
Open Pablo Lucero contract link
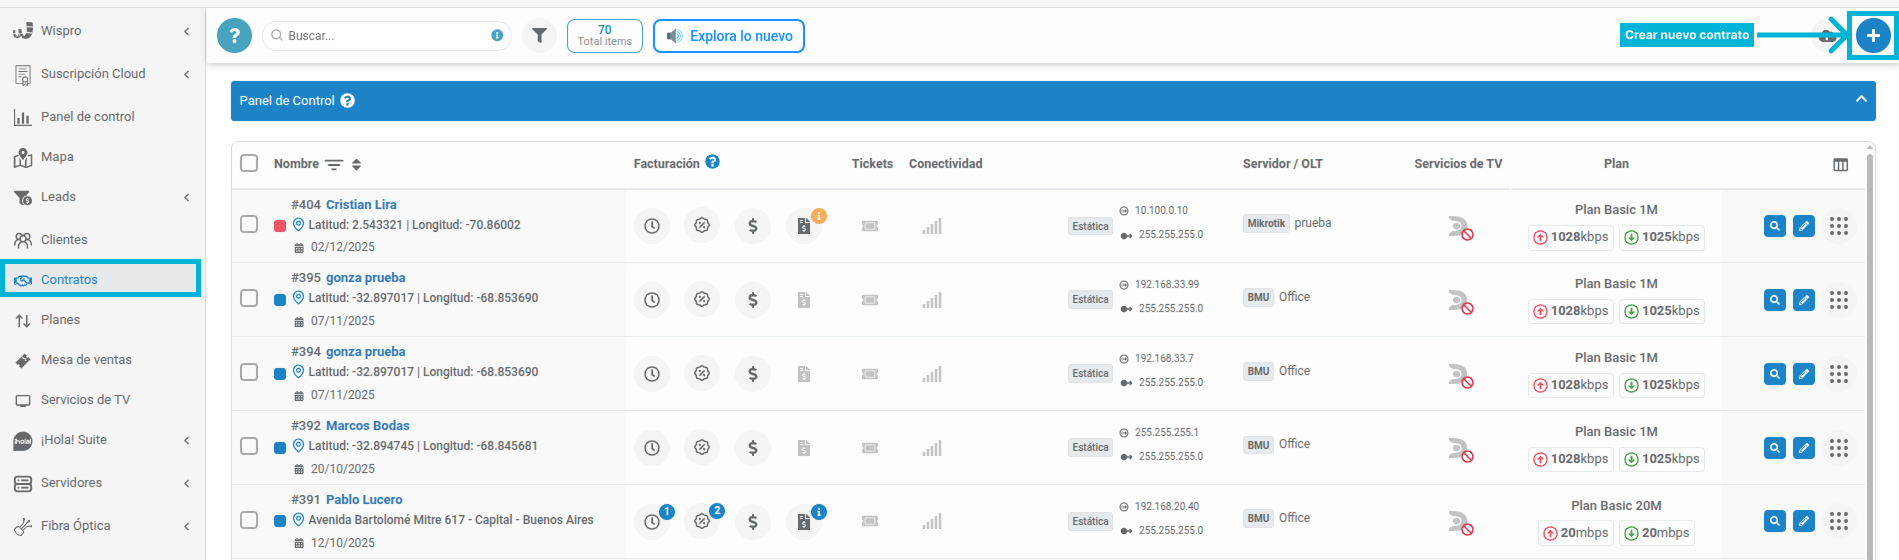(364, 500)
